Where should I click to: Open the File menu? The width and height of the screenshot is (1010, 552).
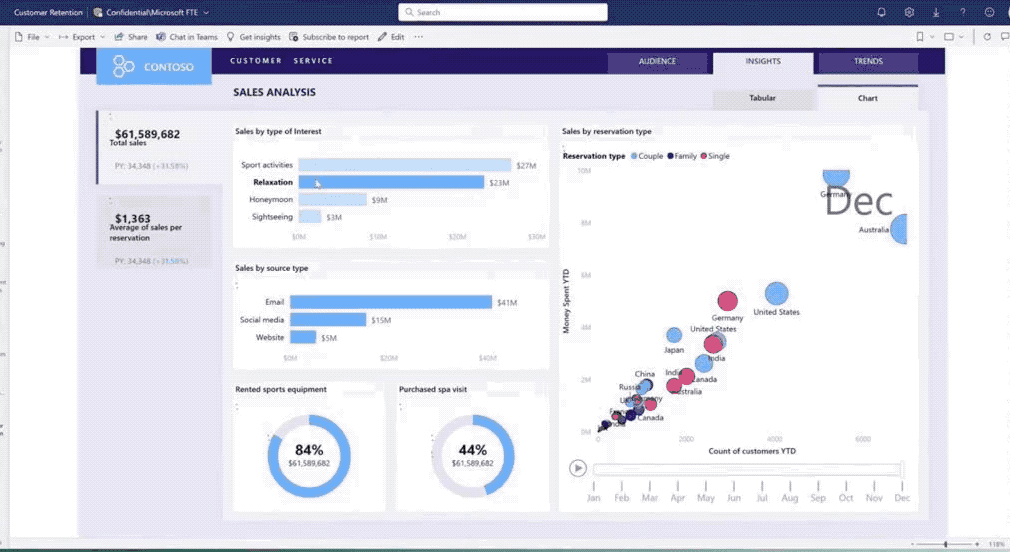pos(32,37)
